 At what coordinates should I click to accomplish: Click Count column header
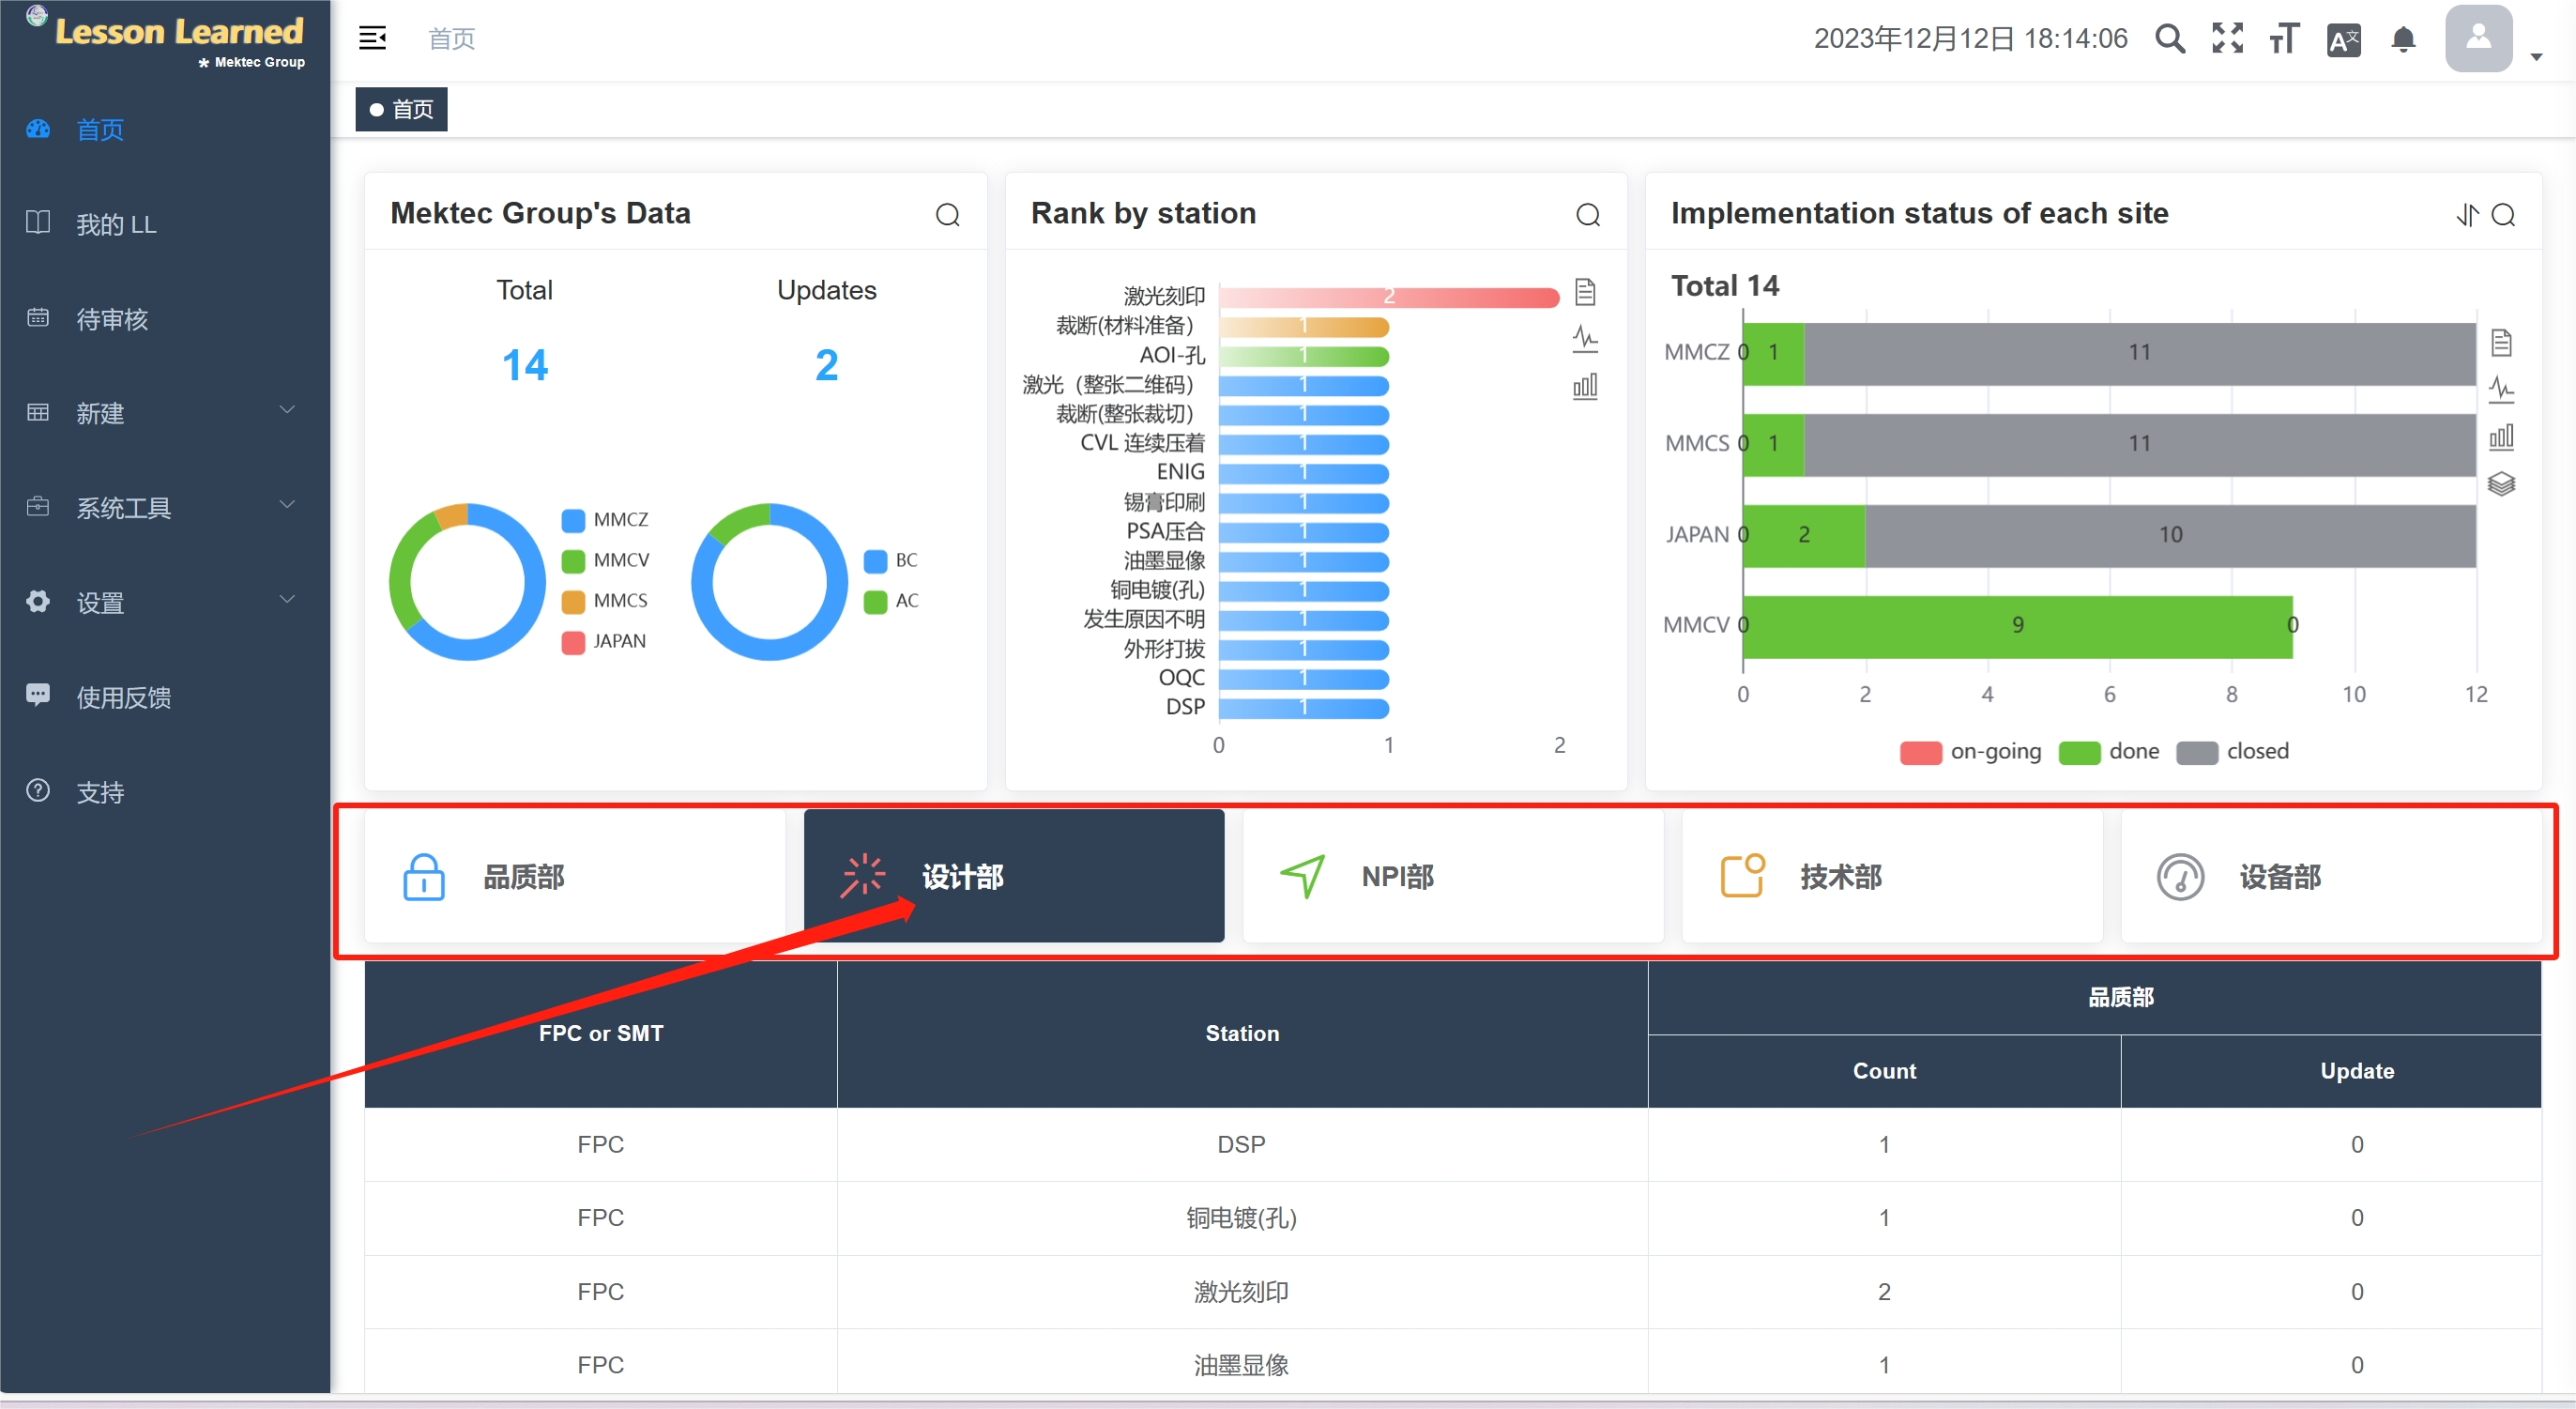(1884, 1070)
